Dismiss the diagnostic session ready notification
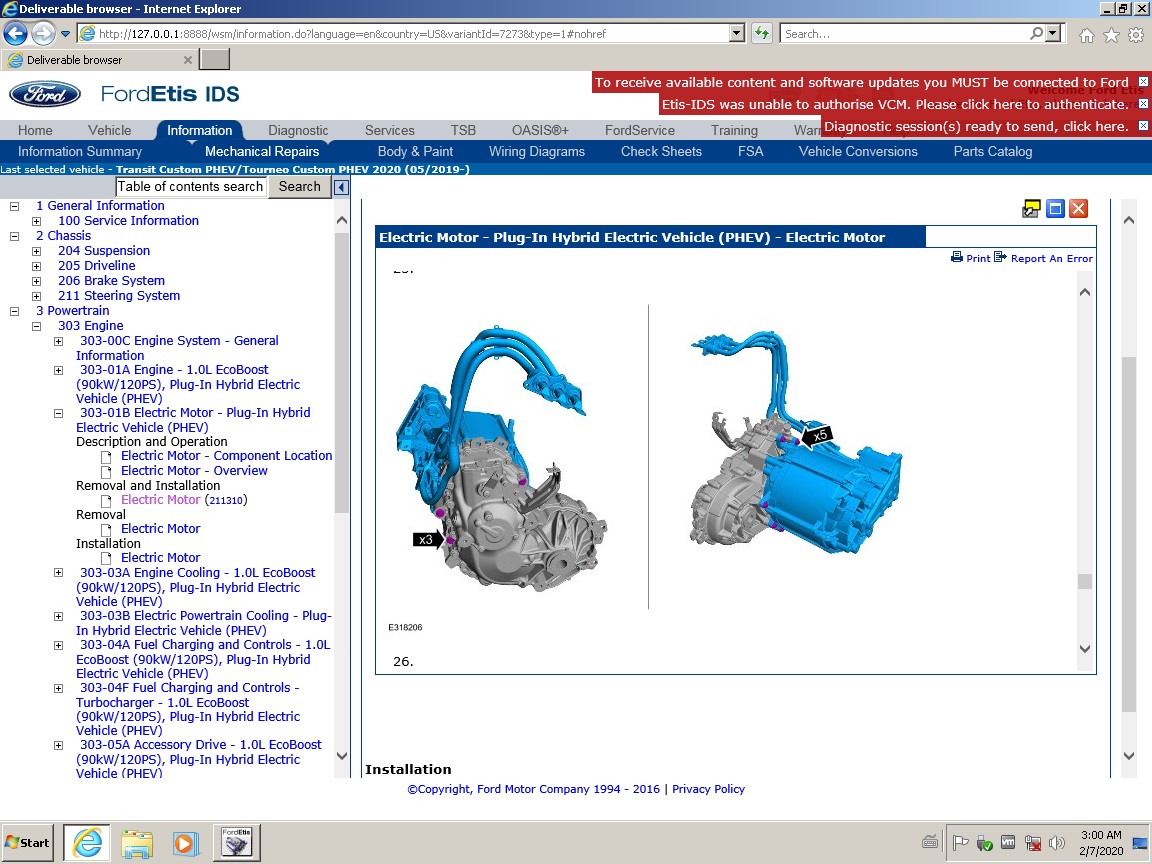The image size is (1152, 864). 1143,126
